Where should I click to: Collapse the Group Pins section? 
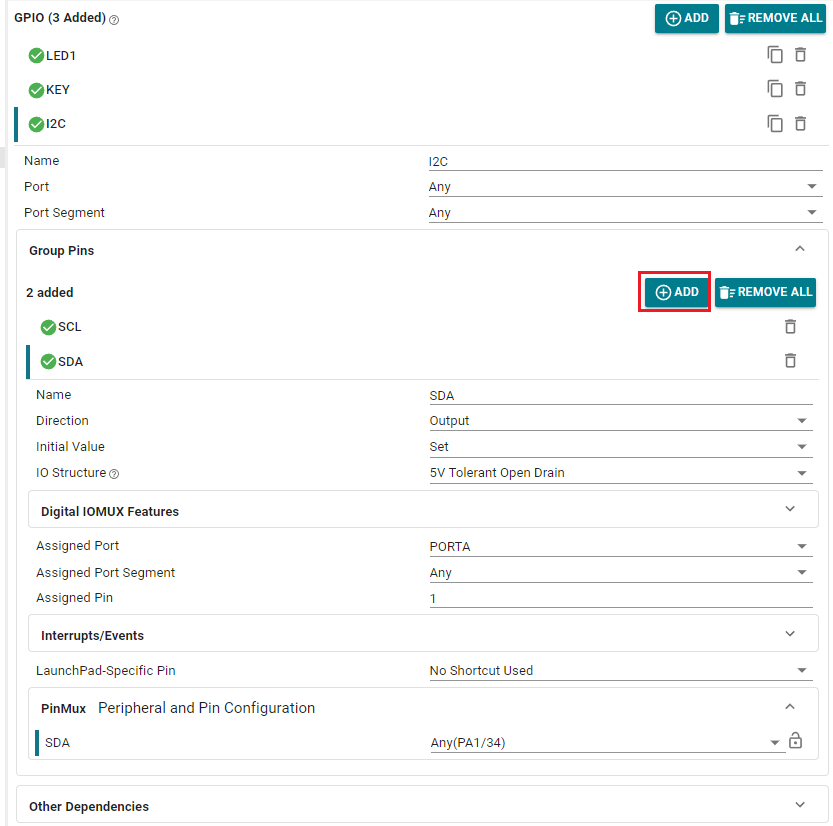(798, 250)
